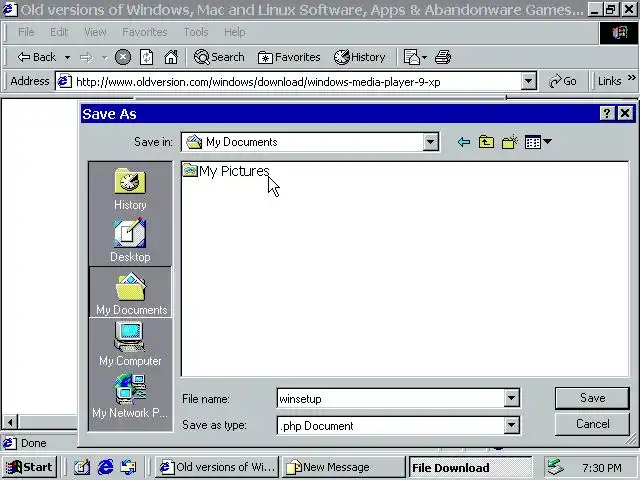Switch to File Download taskbar button
The height and width of the screenshot is (480, 640).
click(x=471, y=467)
